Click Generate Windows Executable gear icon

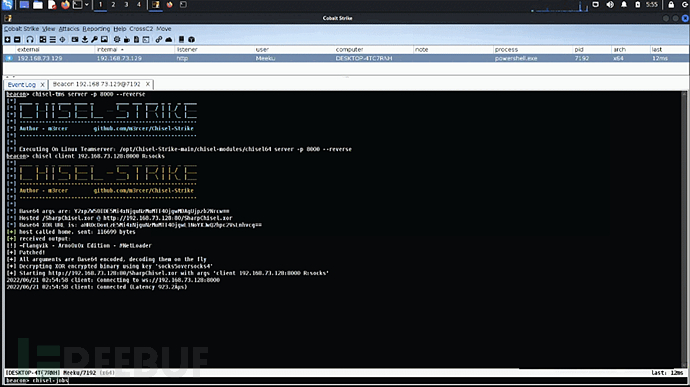[117, 40]
